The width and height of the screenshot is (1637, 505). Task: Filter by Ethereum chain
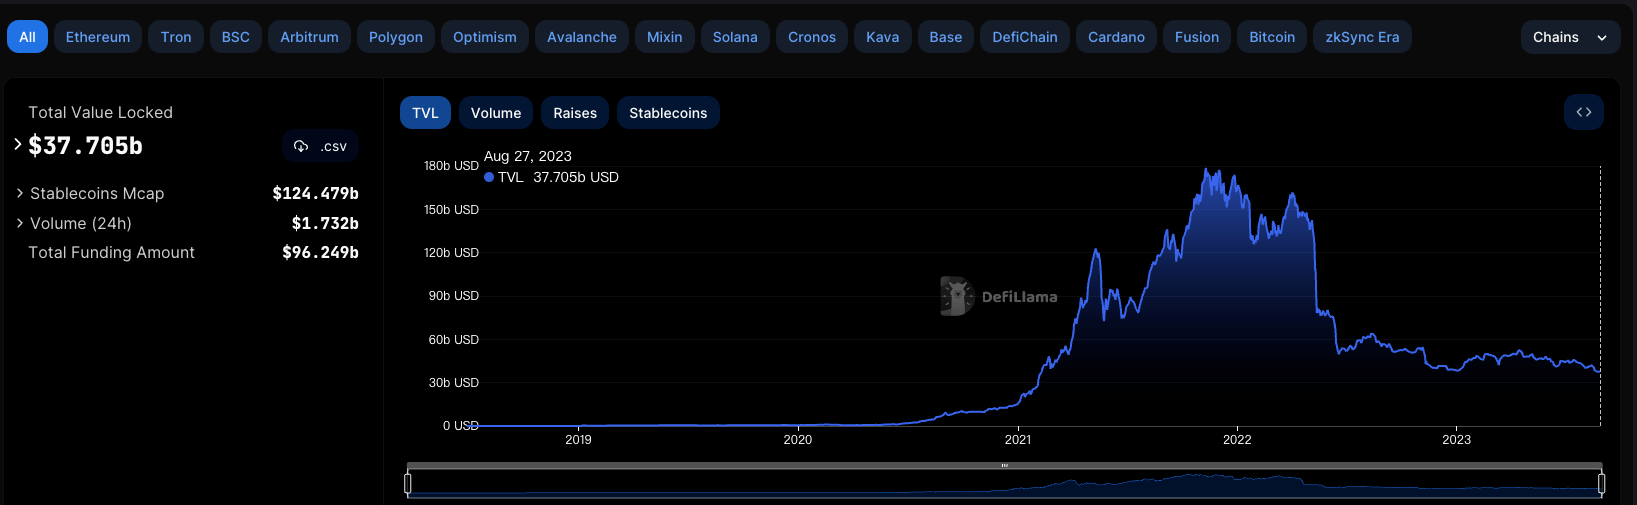pos(98,37)
